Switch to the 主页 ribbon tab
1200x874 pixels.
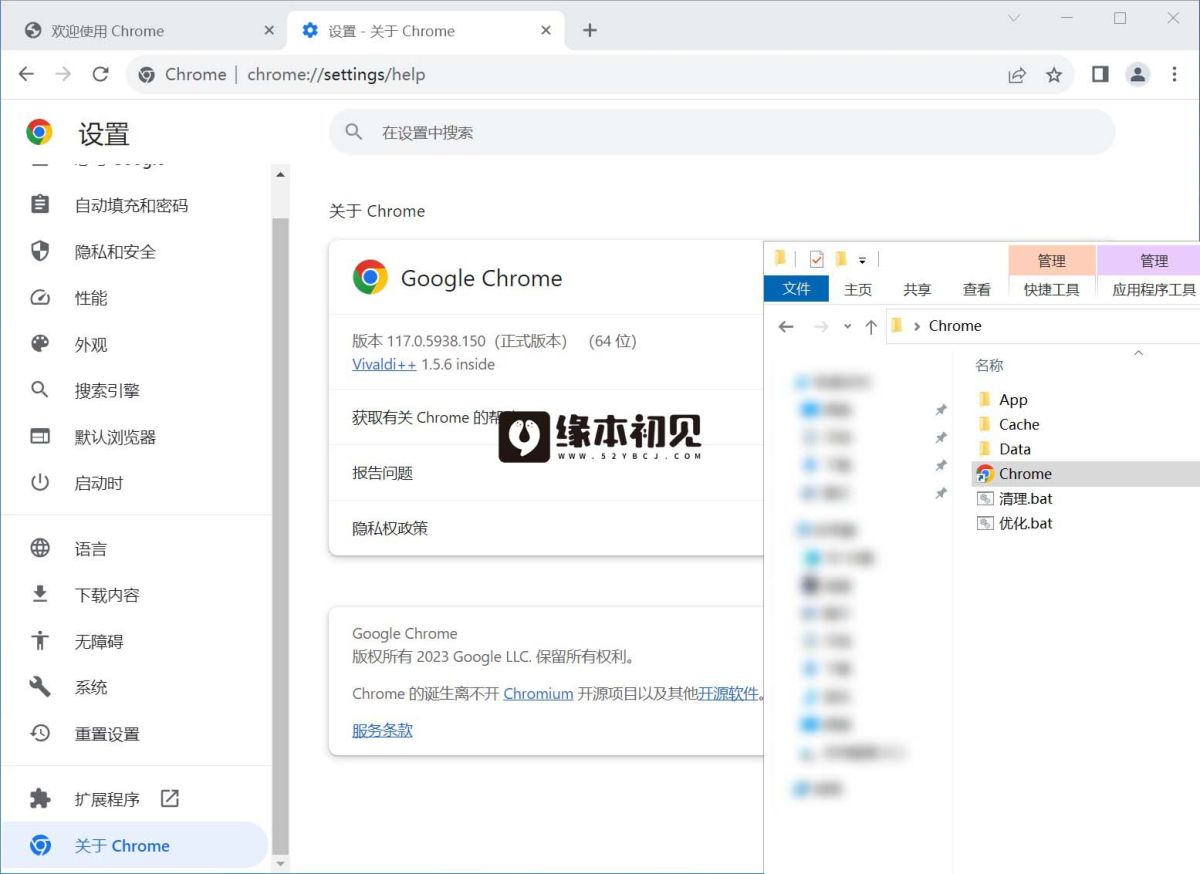(858, 289)
